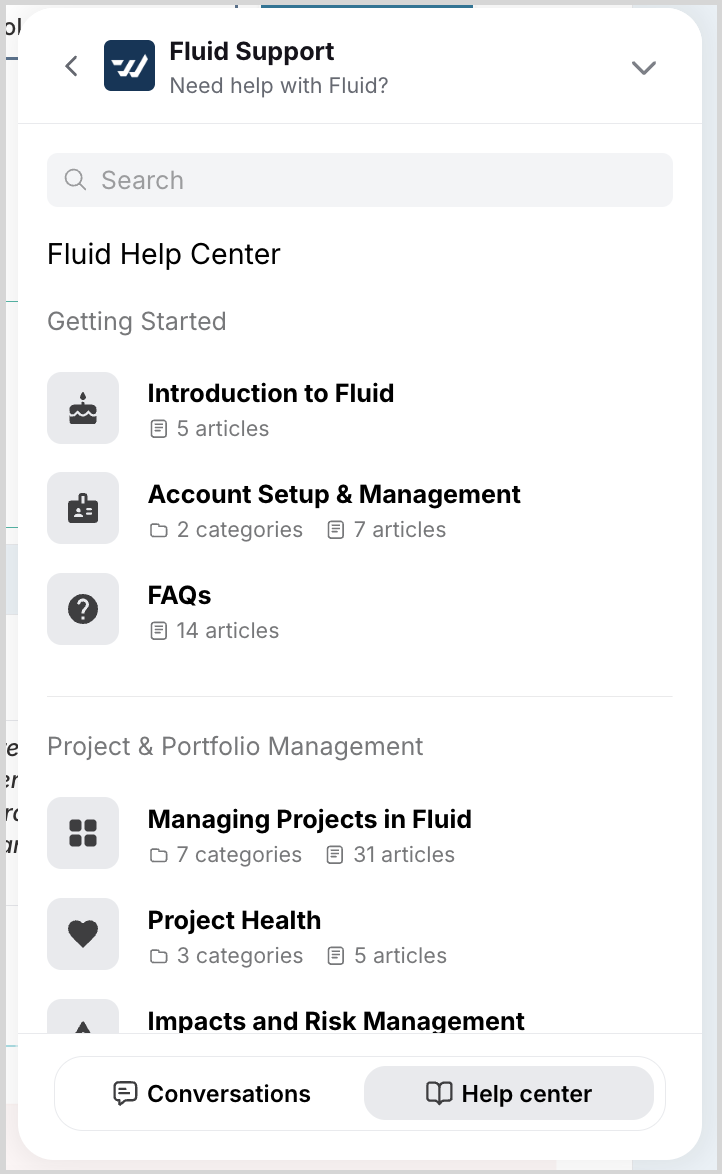This screenshot has width=722, height=1174.
Task: Click the Impacts and Risk triangle icon
Action: point(83,1022)
